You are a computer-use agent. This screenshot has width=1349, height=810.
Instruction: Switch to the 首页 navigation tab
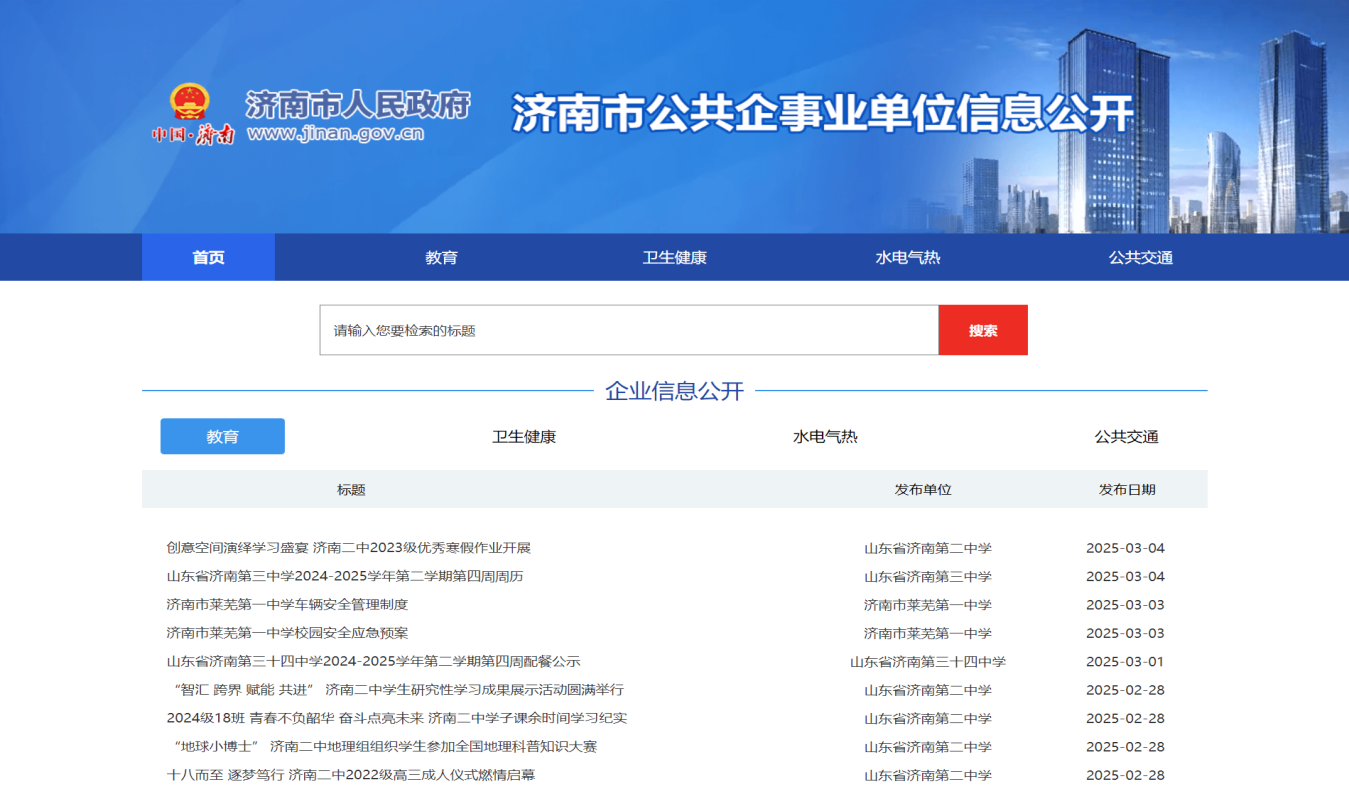(207, 256)
